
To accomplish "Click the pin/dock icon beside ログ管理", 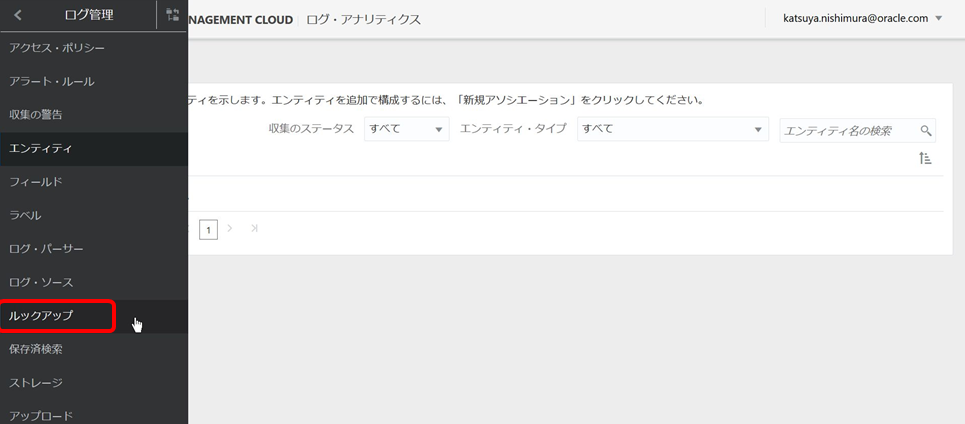I will click(172, 15).
